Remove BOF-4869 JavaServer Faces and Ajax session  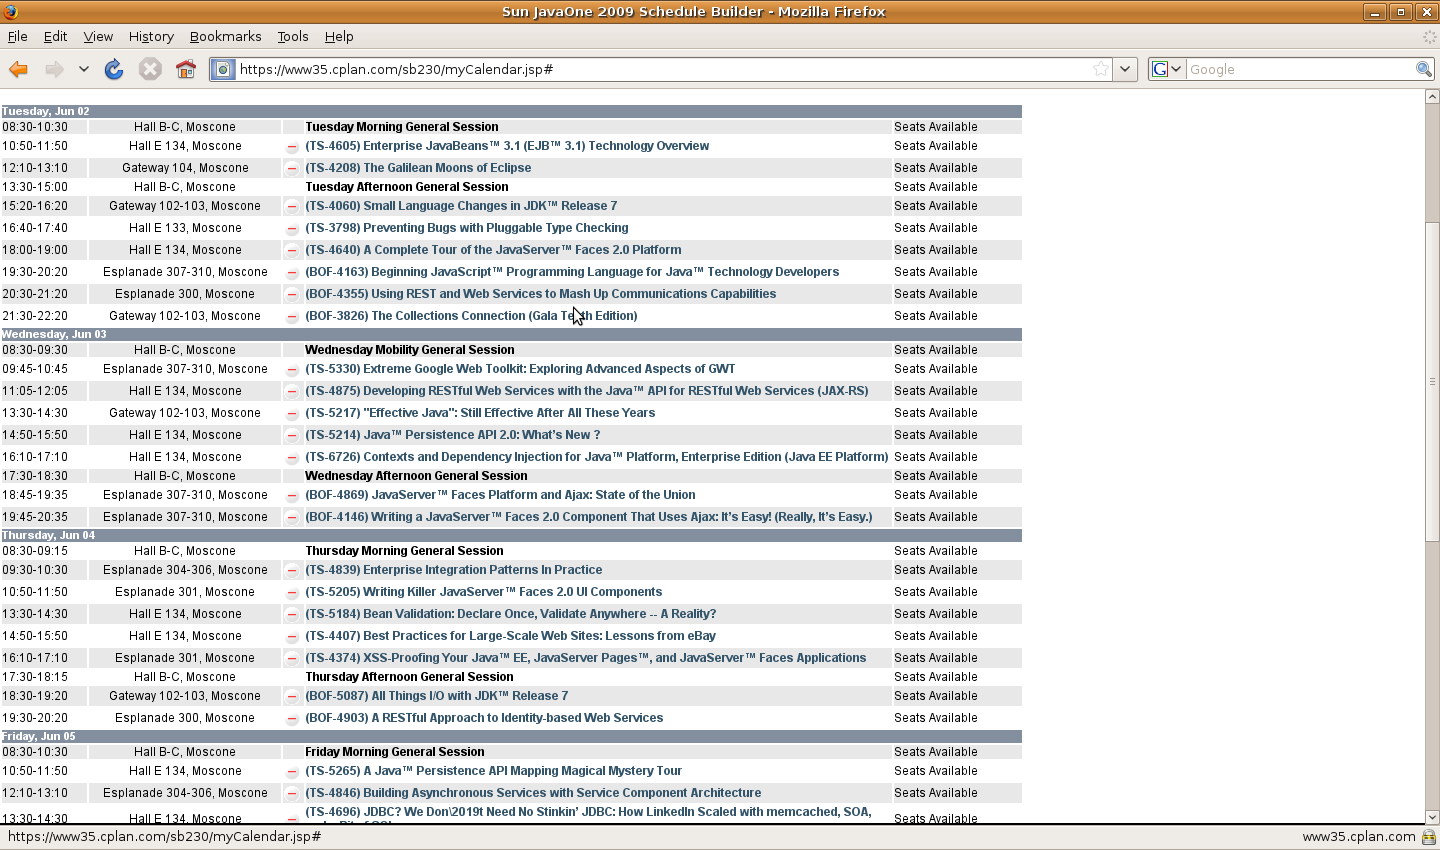click(x=292, y=496)
